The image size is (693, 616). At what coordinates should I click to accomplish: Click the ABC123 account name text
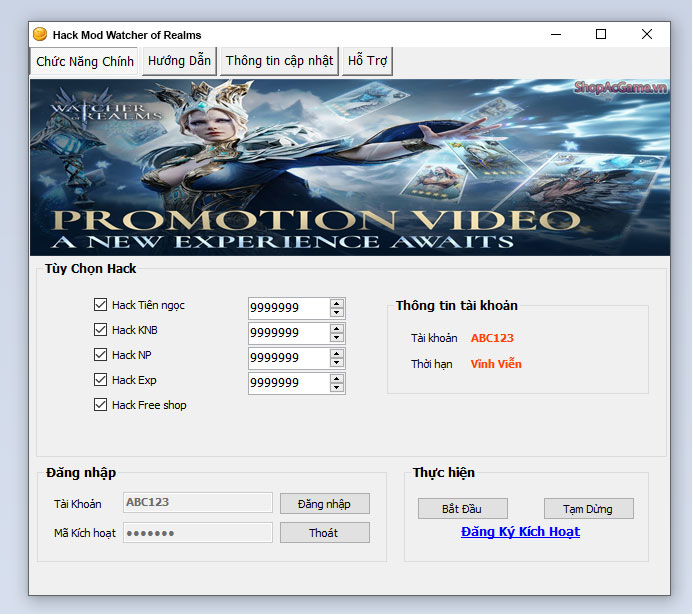[492, 338]
